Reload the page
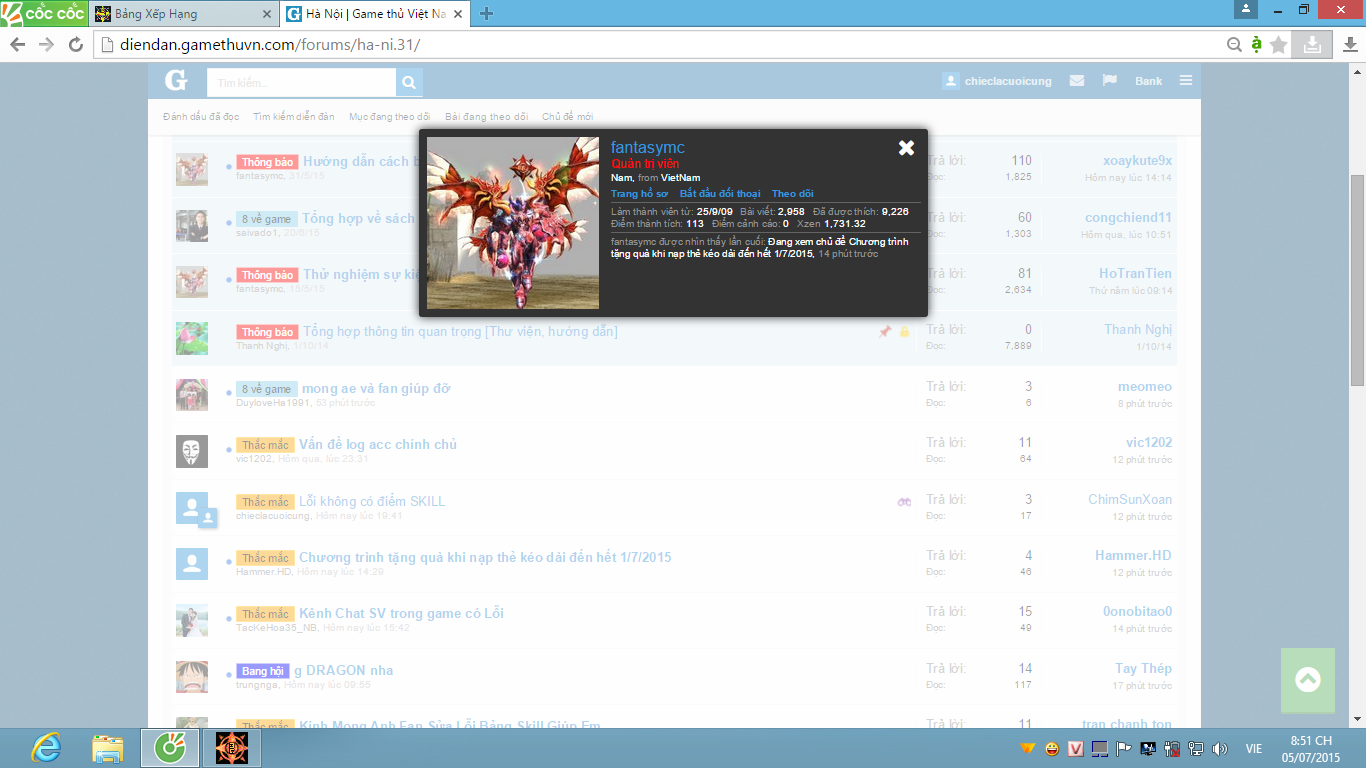This screenshot has width=1366, height=768. [x=76, y=44]
